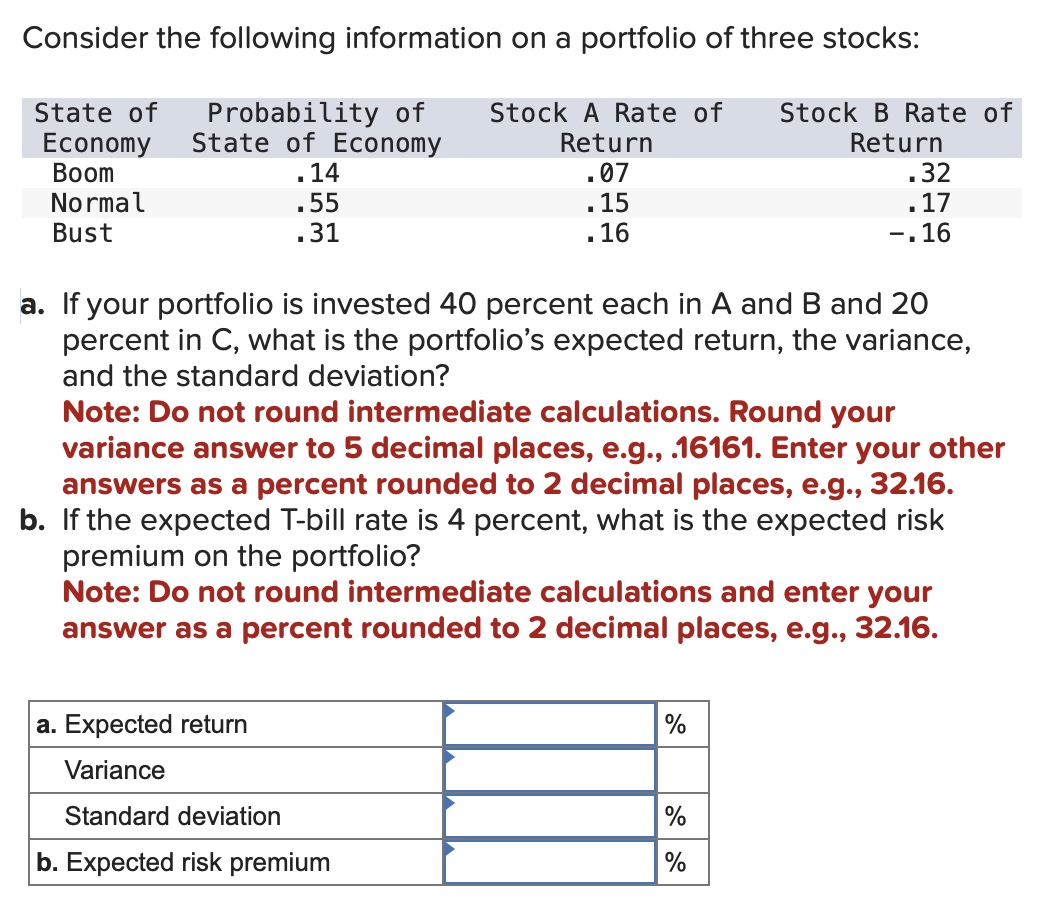
Task: Click the percent sign beside Expected risk premium
Action: pyautogui.click(x=674, y=861)
